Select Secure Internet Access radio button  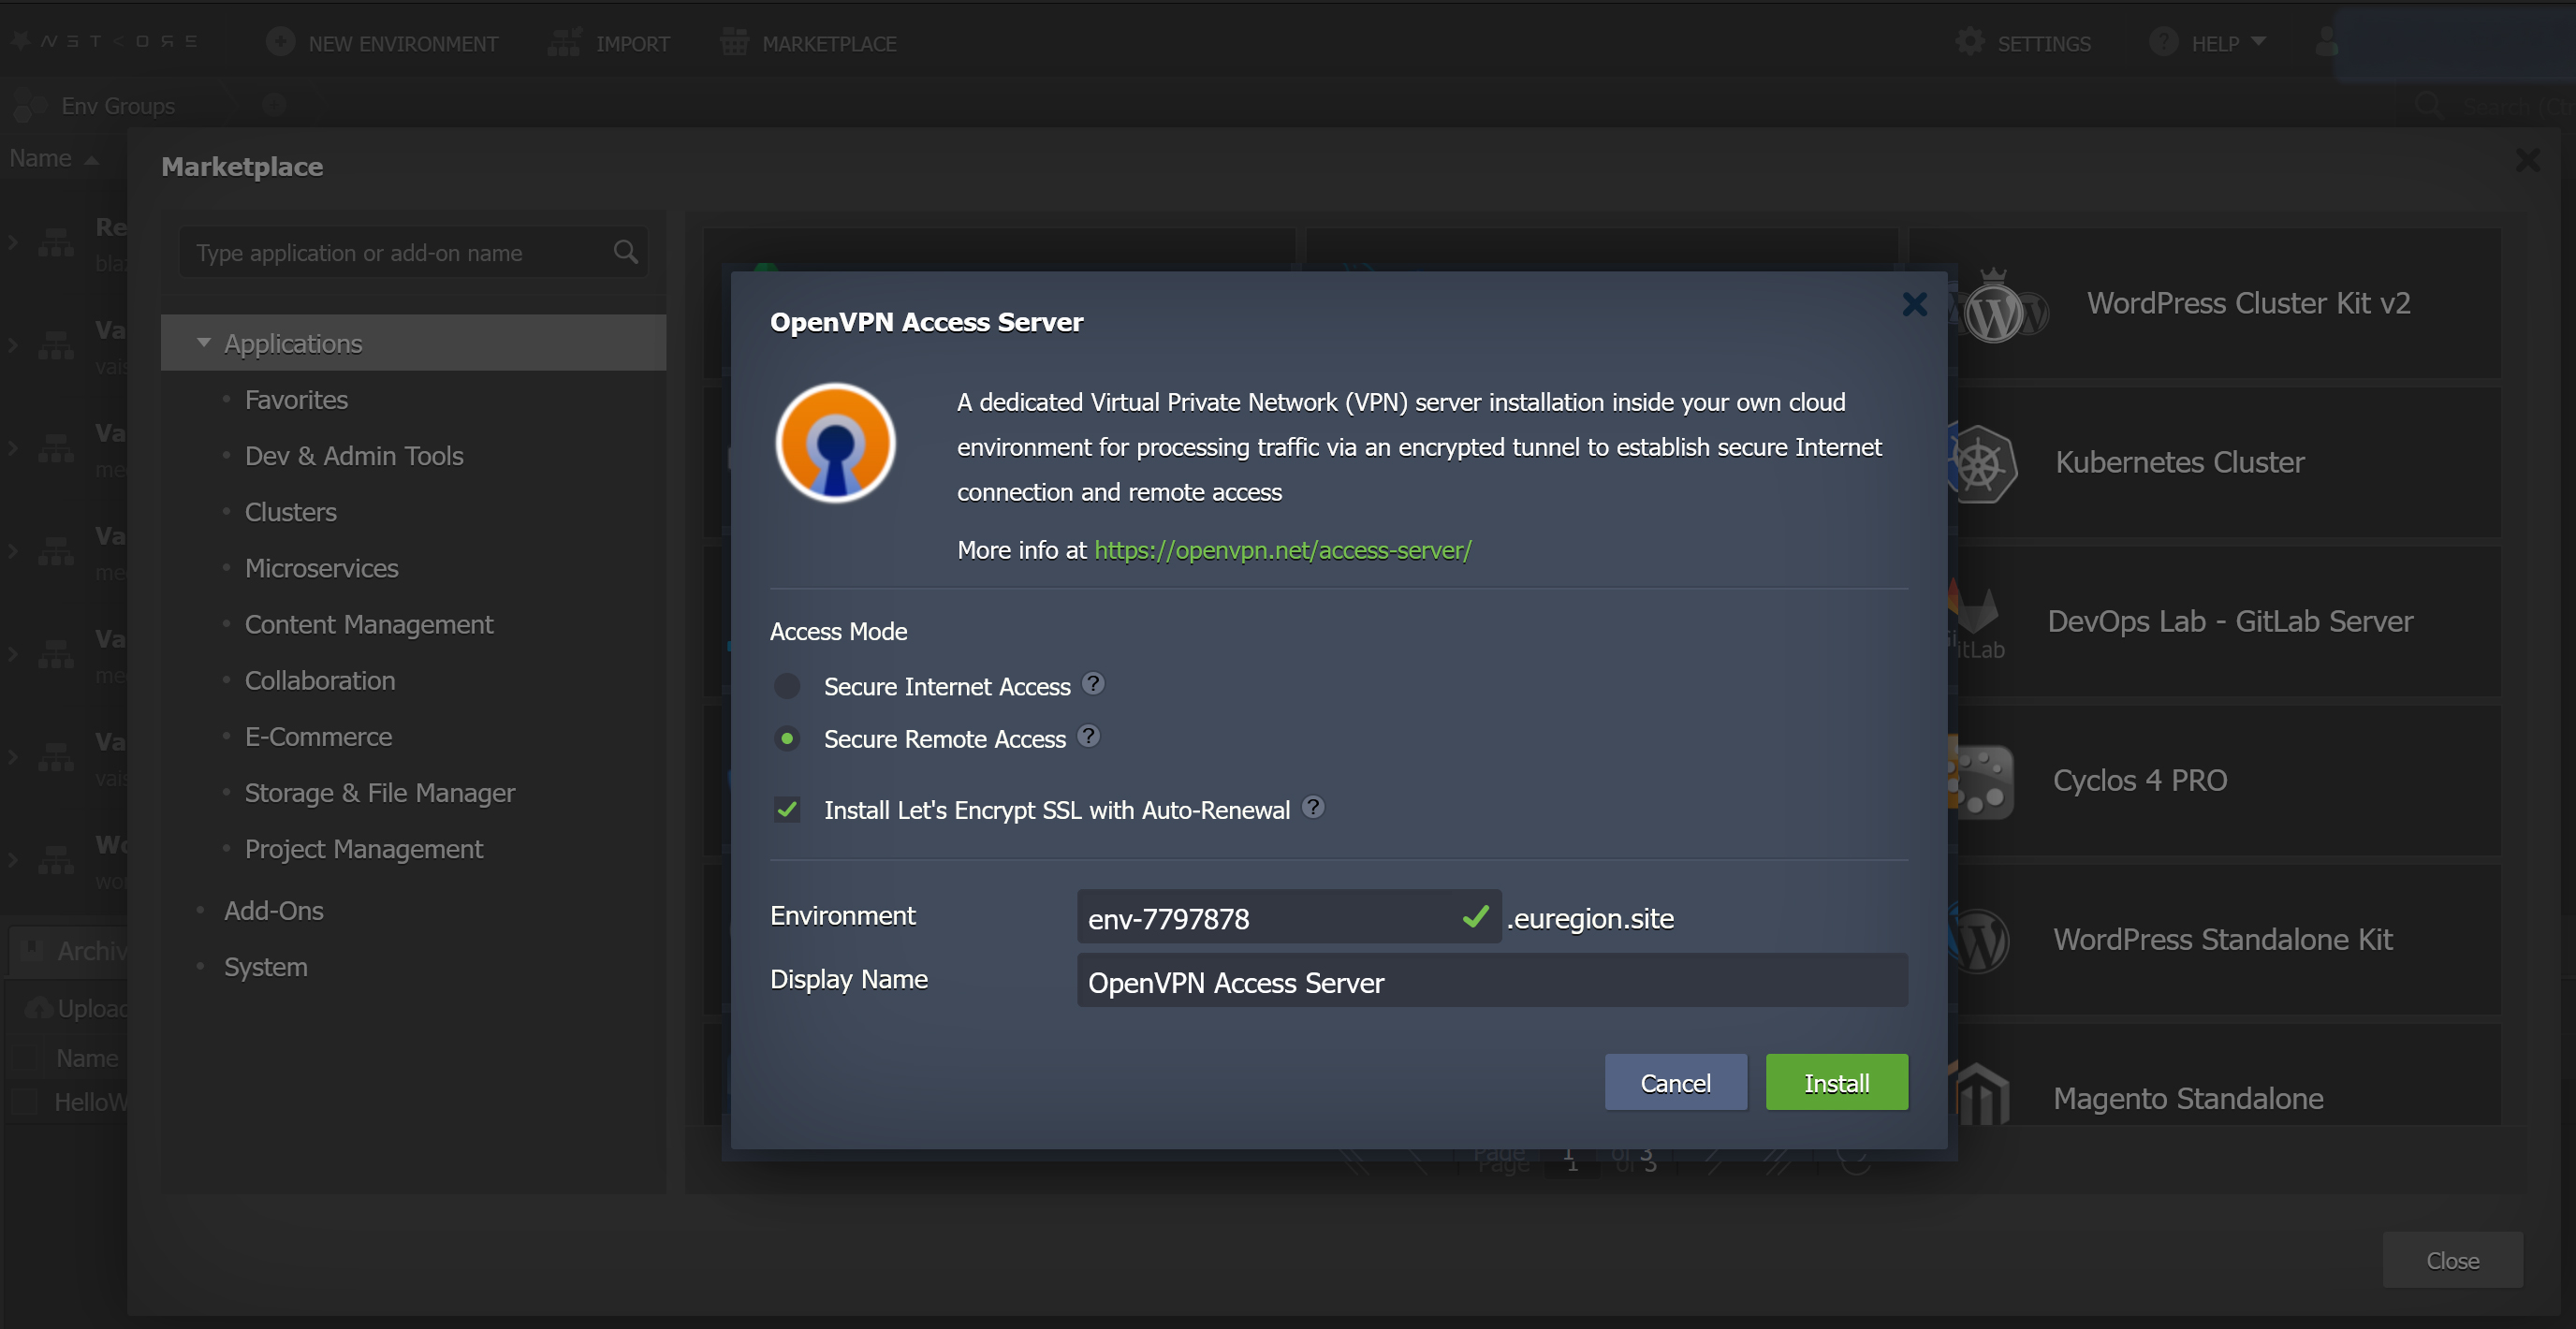787,686
